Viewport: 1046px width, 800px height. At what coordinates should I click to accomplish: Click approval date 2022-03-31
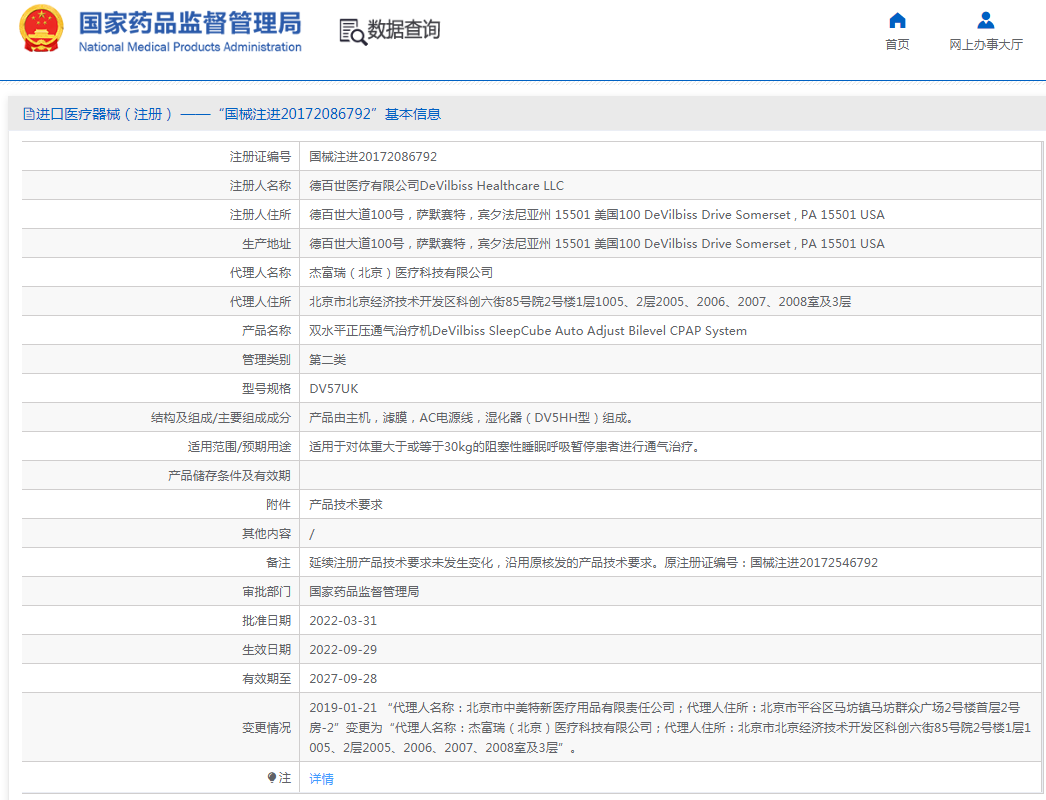(343, 621)
